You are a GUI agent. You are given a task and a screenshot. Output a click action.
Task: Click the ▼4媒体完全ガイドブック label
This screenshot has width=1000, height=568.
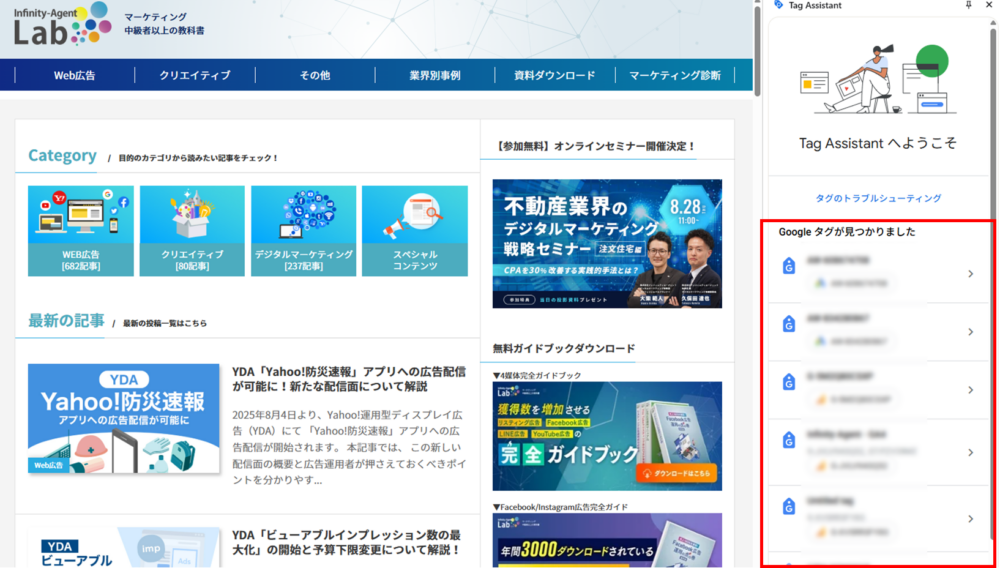[537, 375]
